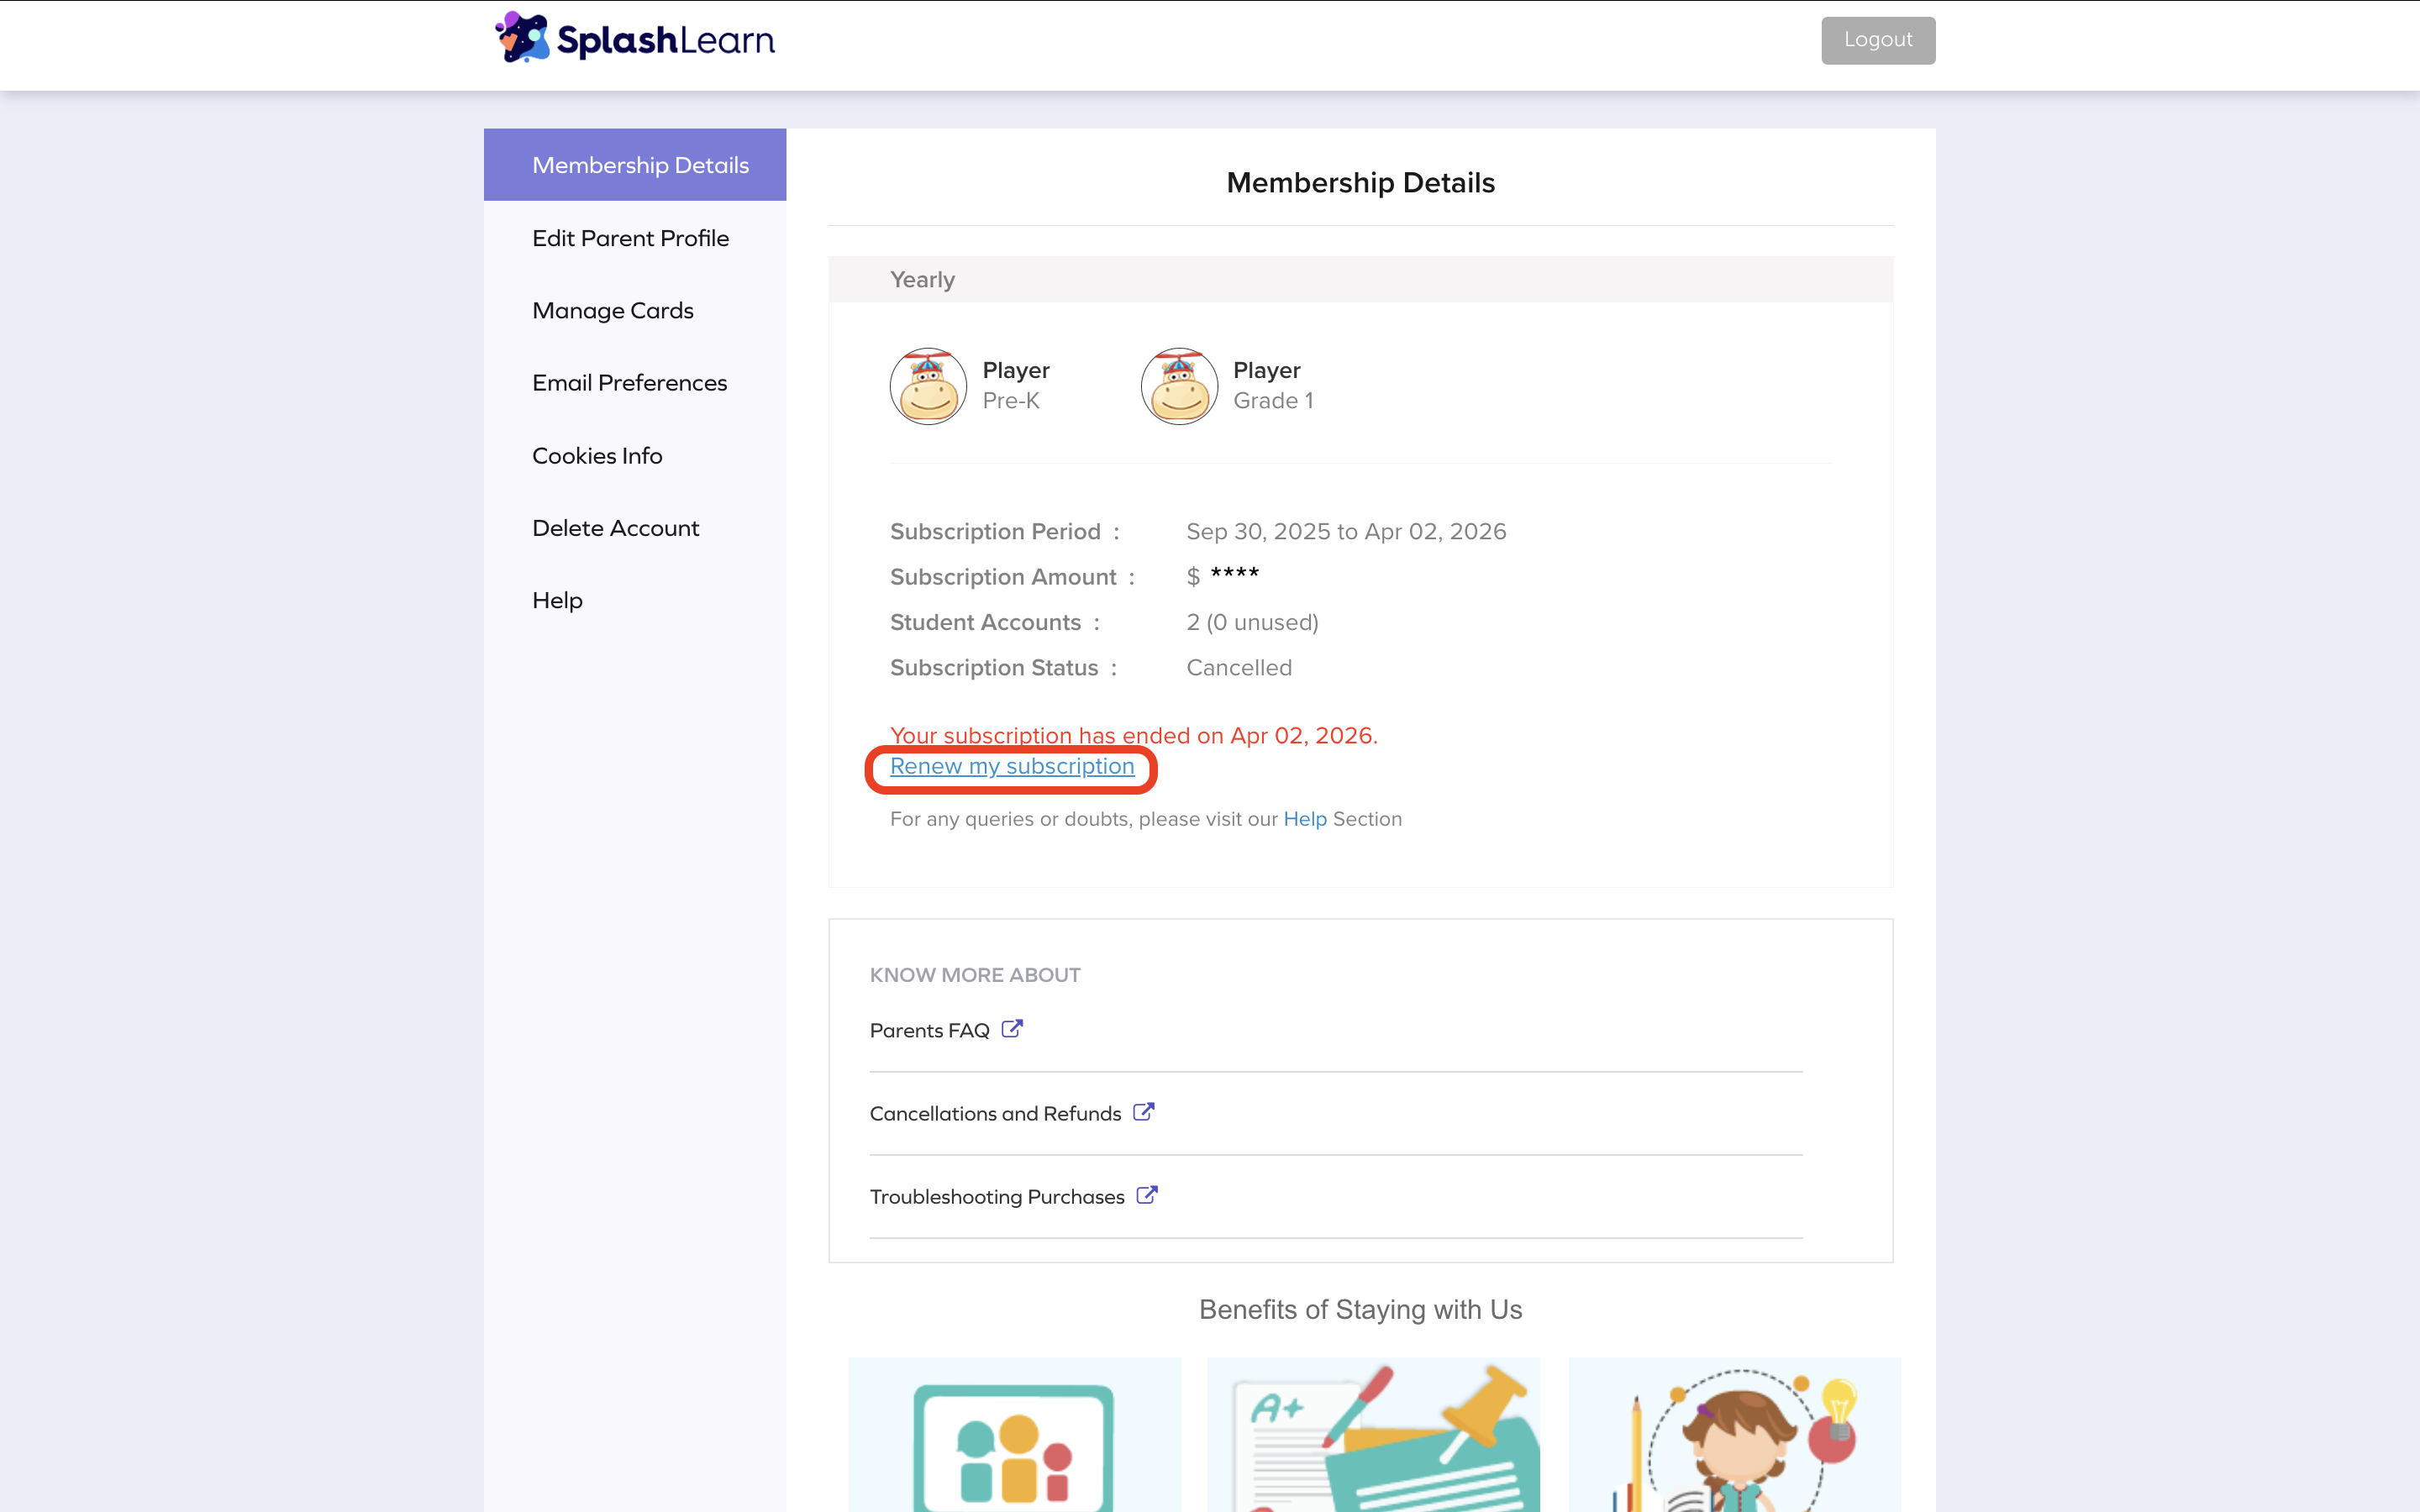Open Parents FAQ external link icon

point(1012,1029)
